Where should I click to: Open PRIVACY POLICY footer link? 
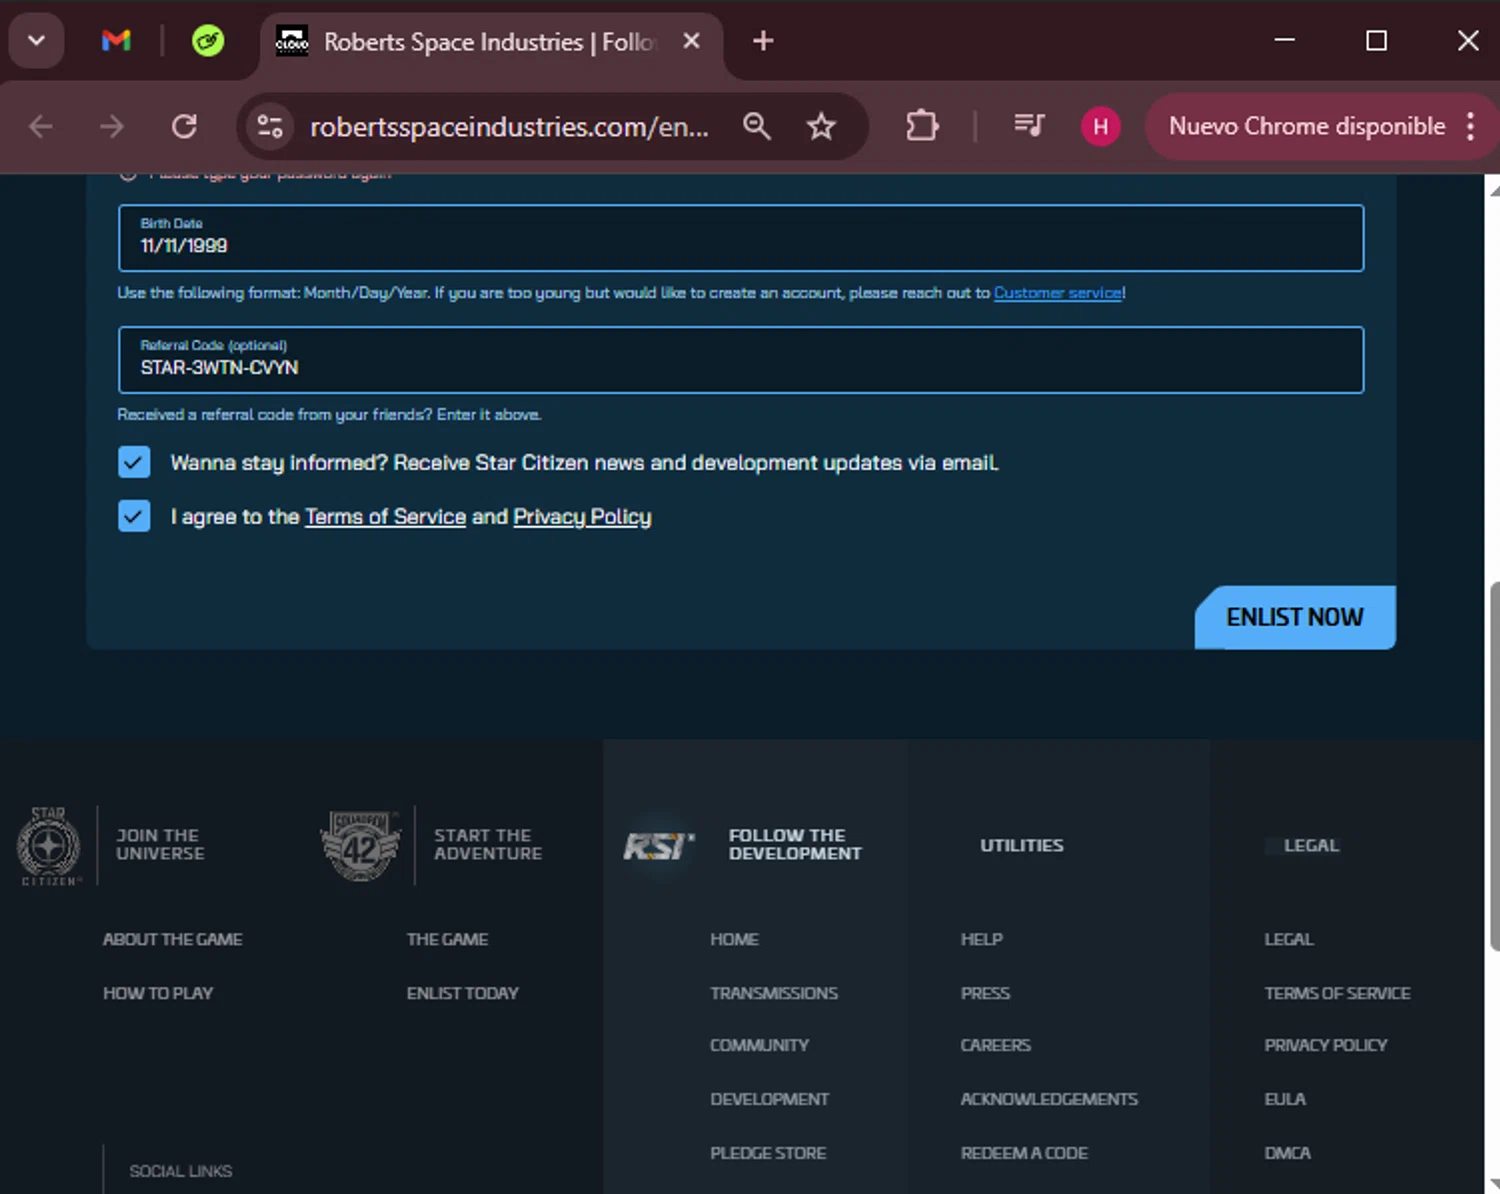1325,1045
